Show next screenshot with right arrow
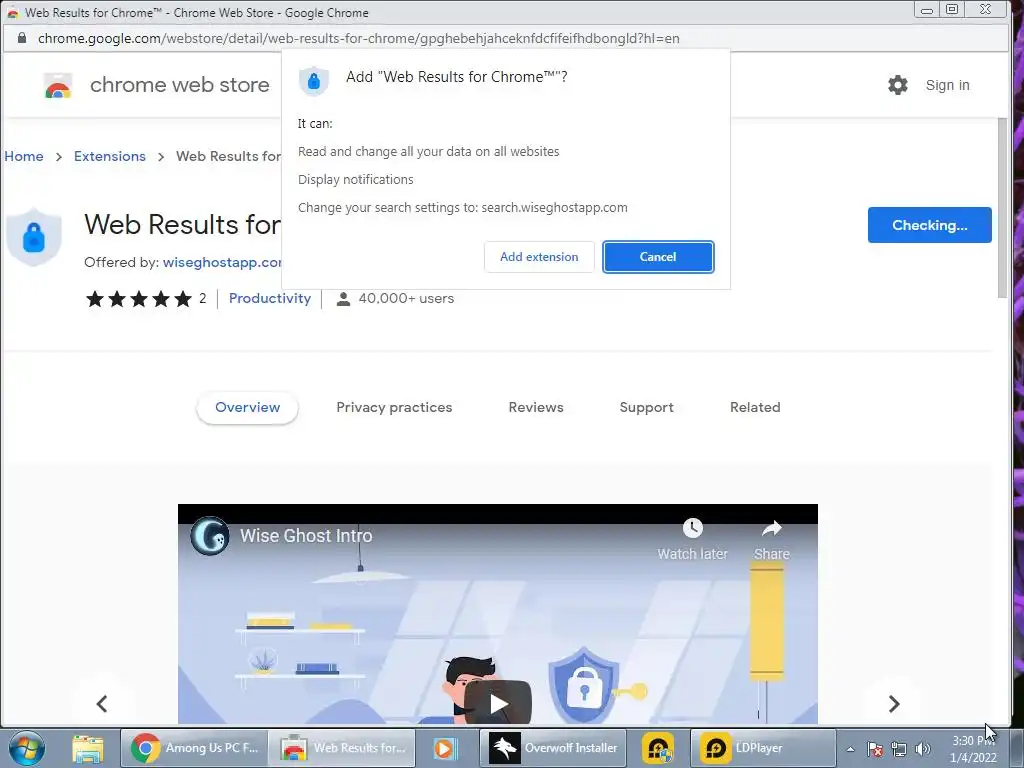This screenshot has width=1024, height=768. (894, 703)
